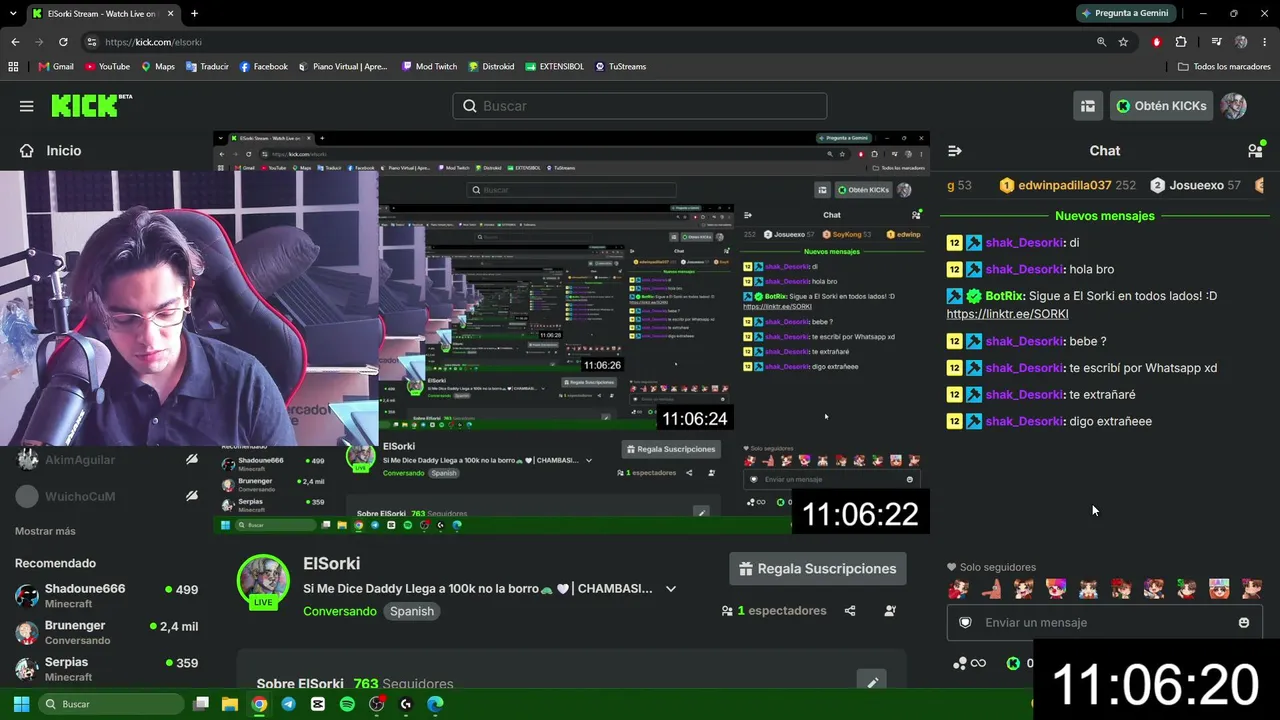Open the Google apps grid in bookmarks bar
The image size is (1280, 720).
point(13,67)
